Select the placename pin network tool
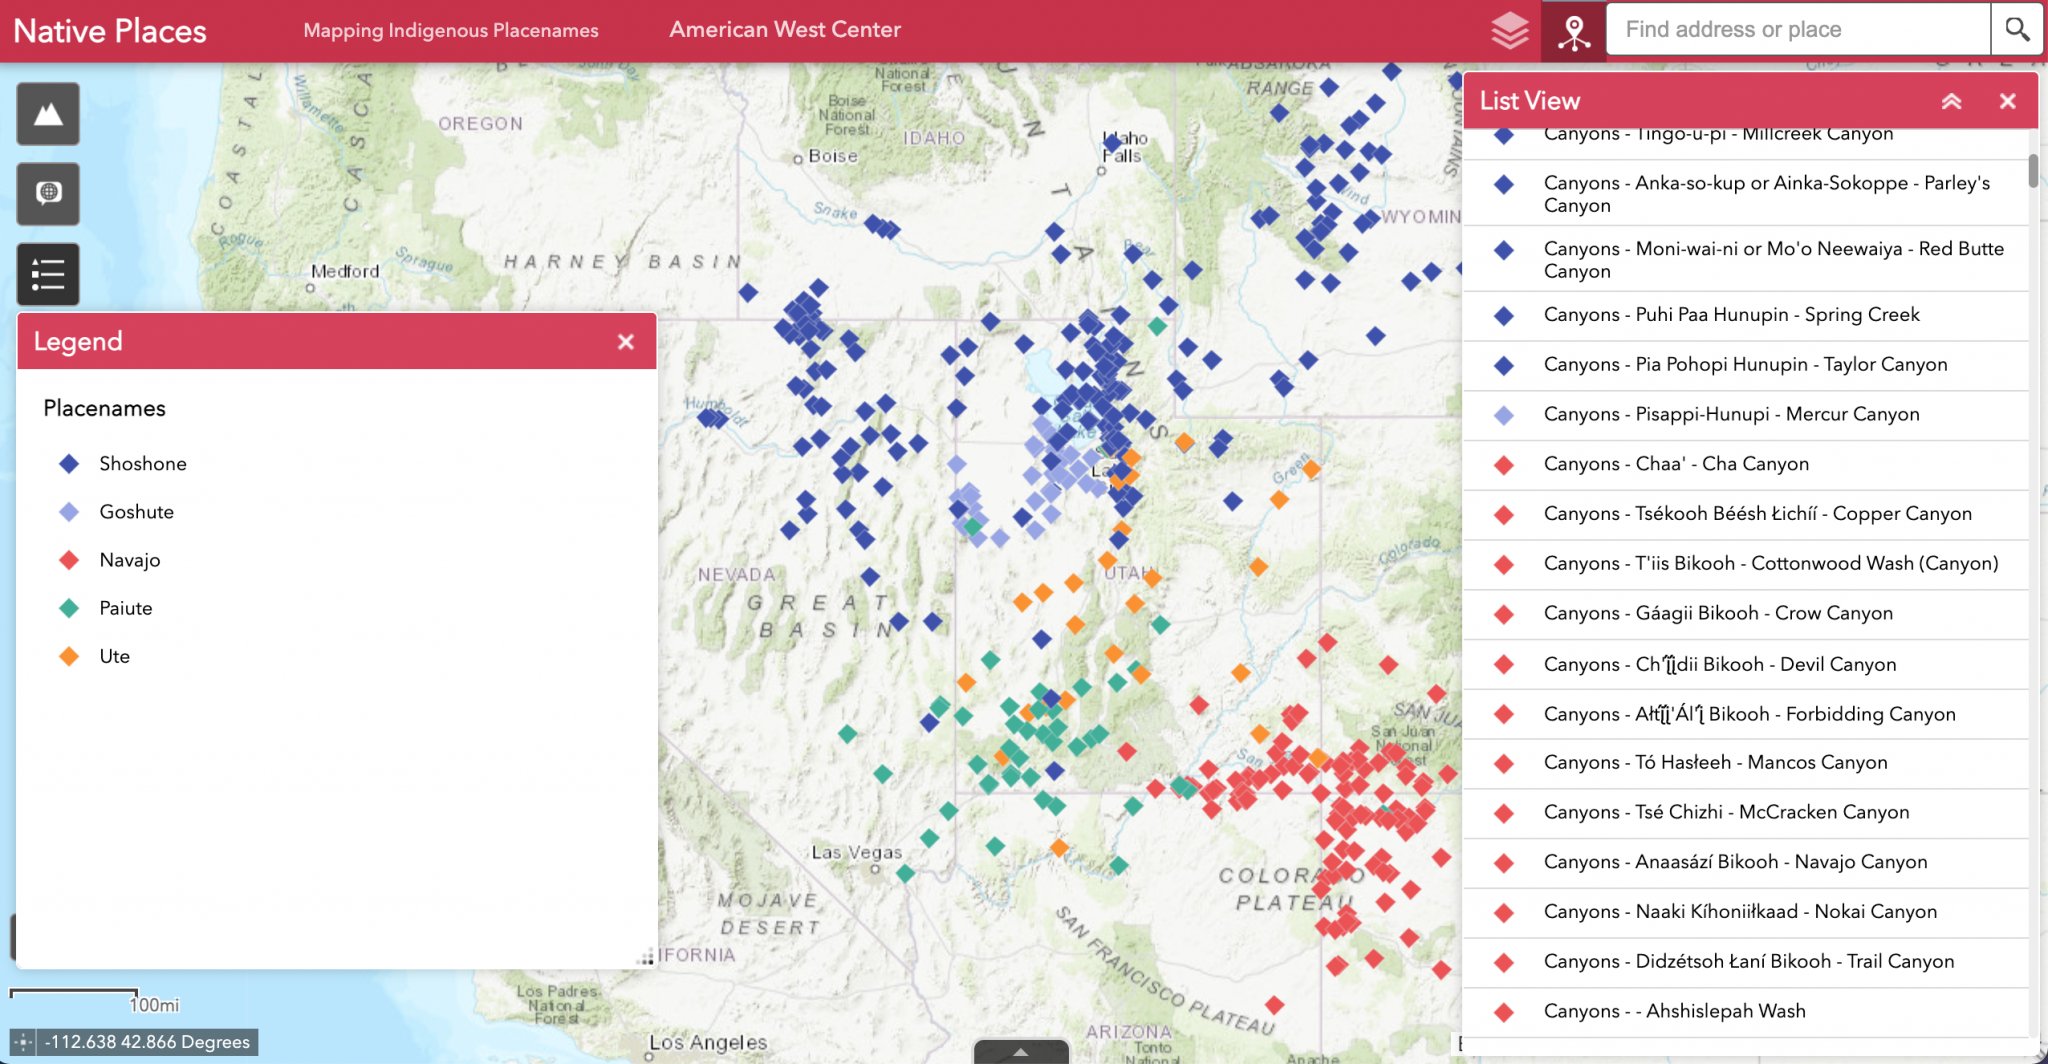This screenshot has width=2048, height=1064. (x=1572, y=29)
